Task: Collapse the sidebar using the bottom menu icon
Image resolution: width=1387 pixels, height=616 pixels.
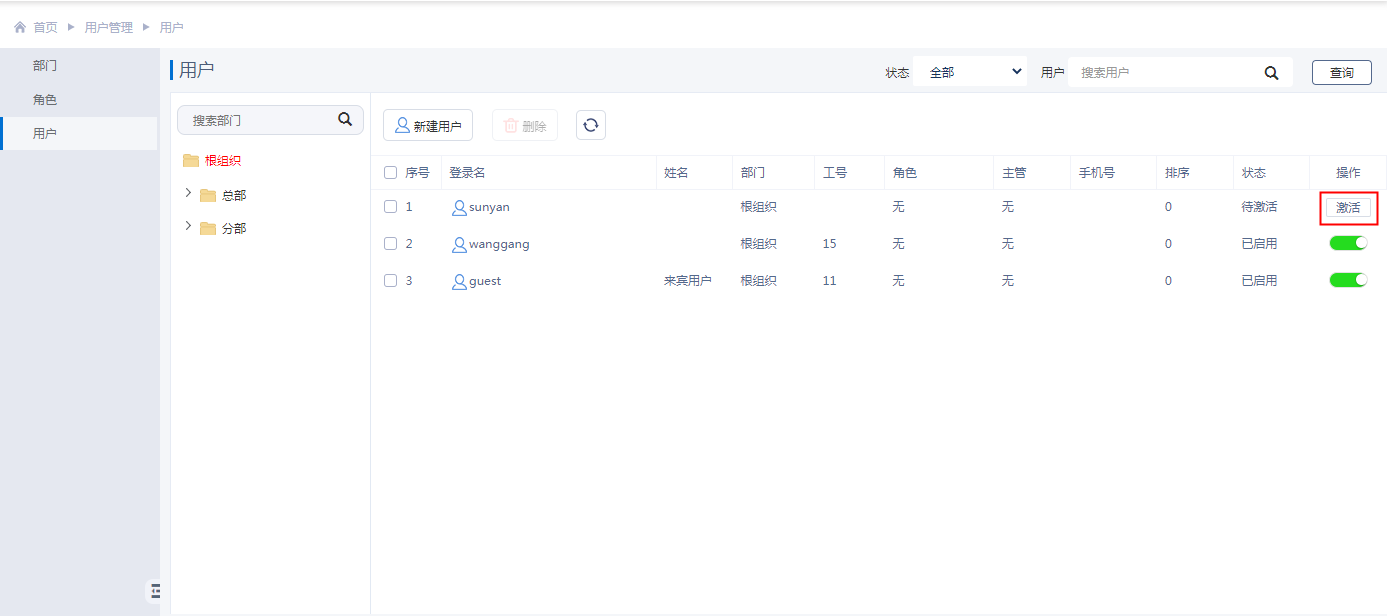Action: tap(155, 591)
